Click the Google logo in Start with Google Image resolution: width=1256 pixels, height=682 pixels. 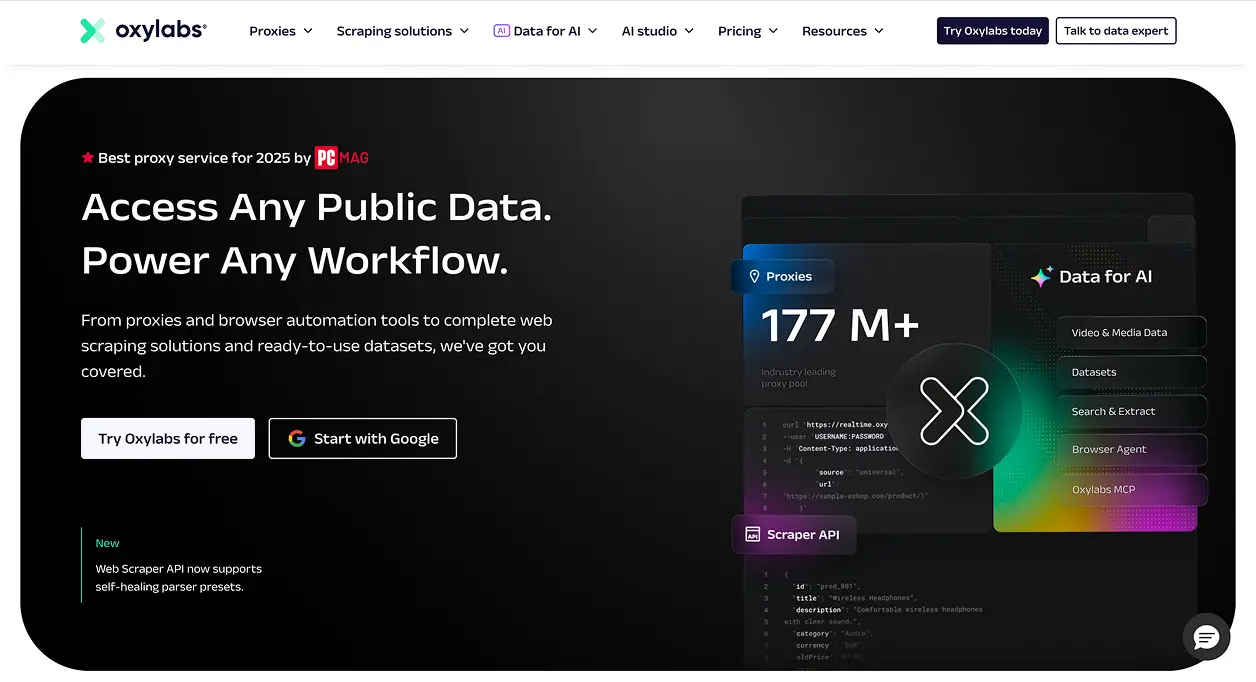[297, 439]
